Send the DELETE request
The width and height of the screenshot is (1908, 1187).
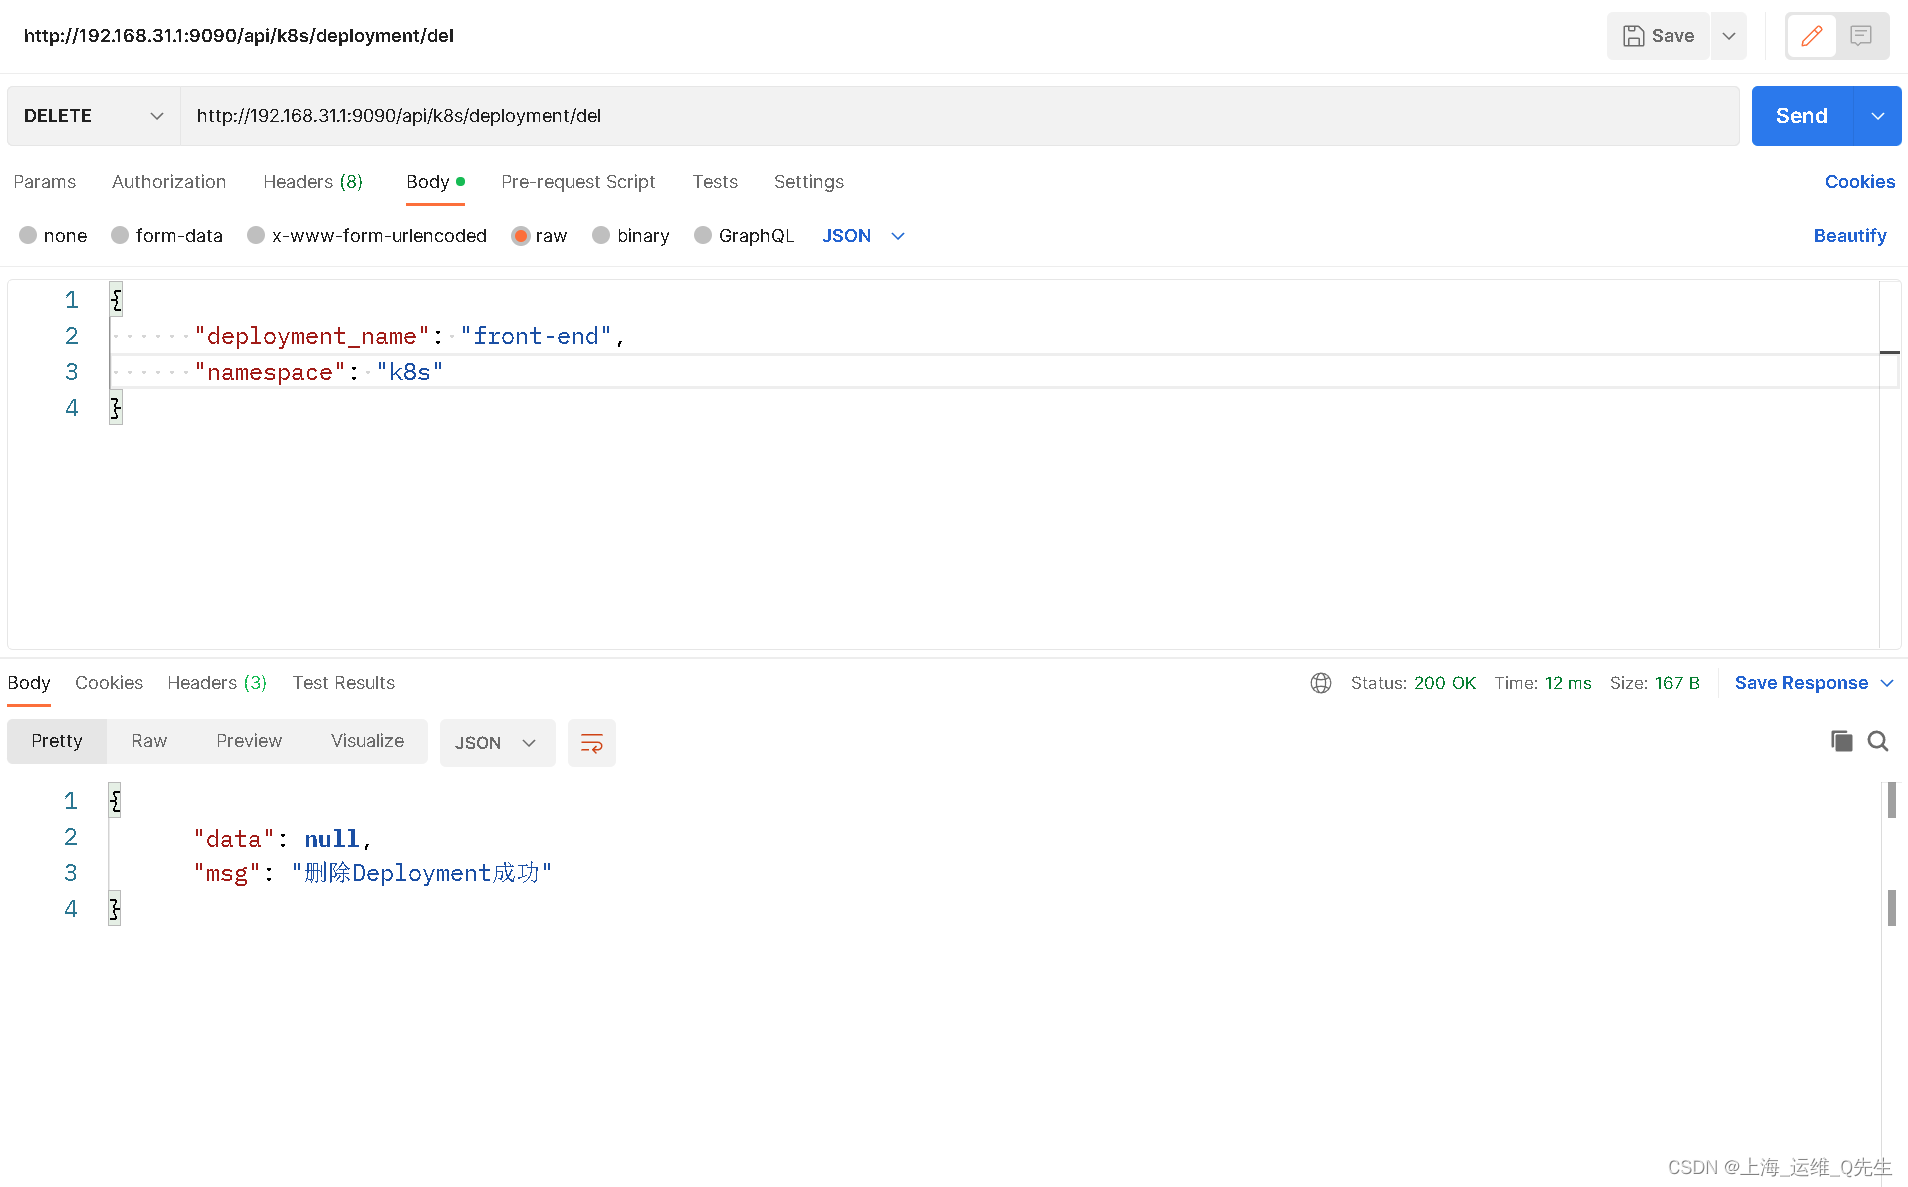[1802, 116]
